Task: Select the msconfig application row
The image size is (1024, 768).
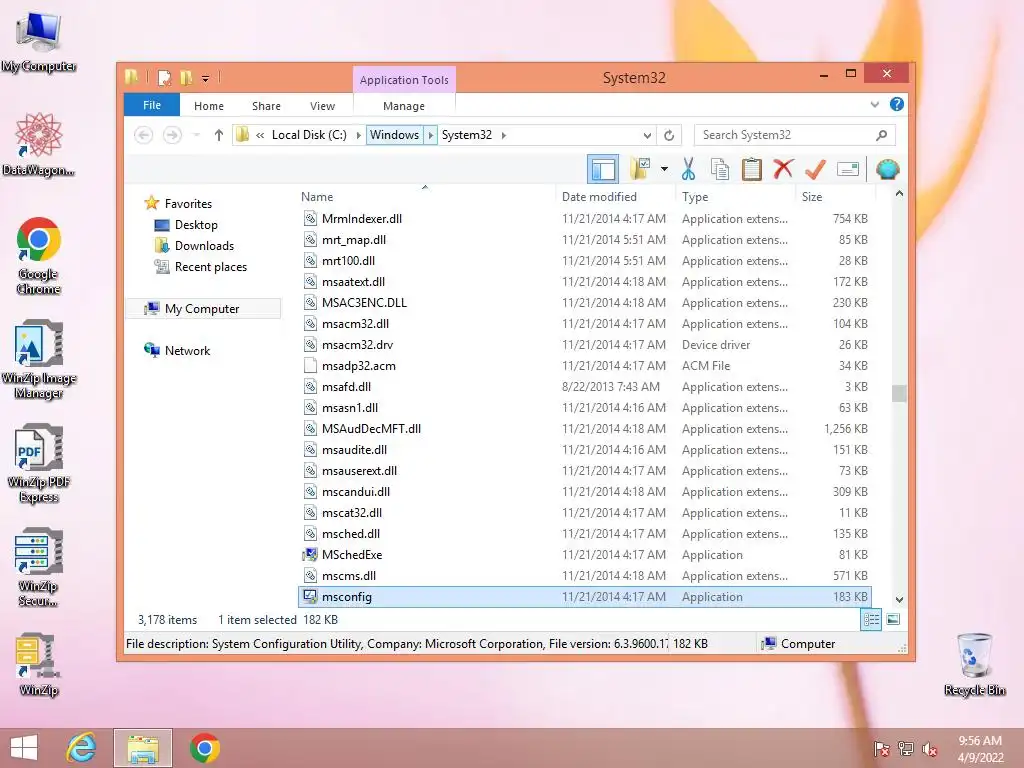Action: pyautogui.click(x=585, y=596)
